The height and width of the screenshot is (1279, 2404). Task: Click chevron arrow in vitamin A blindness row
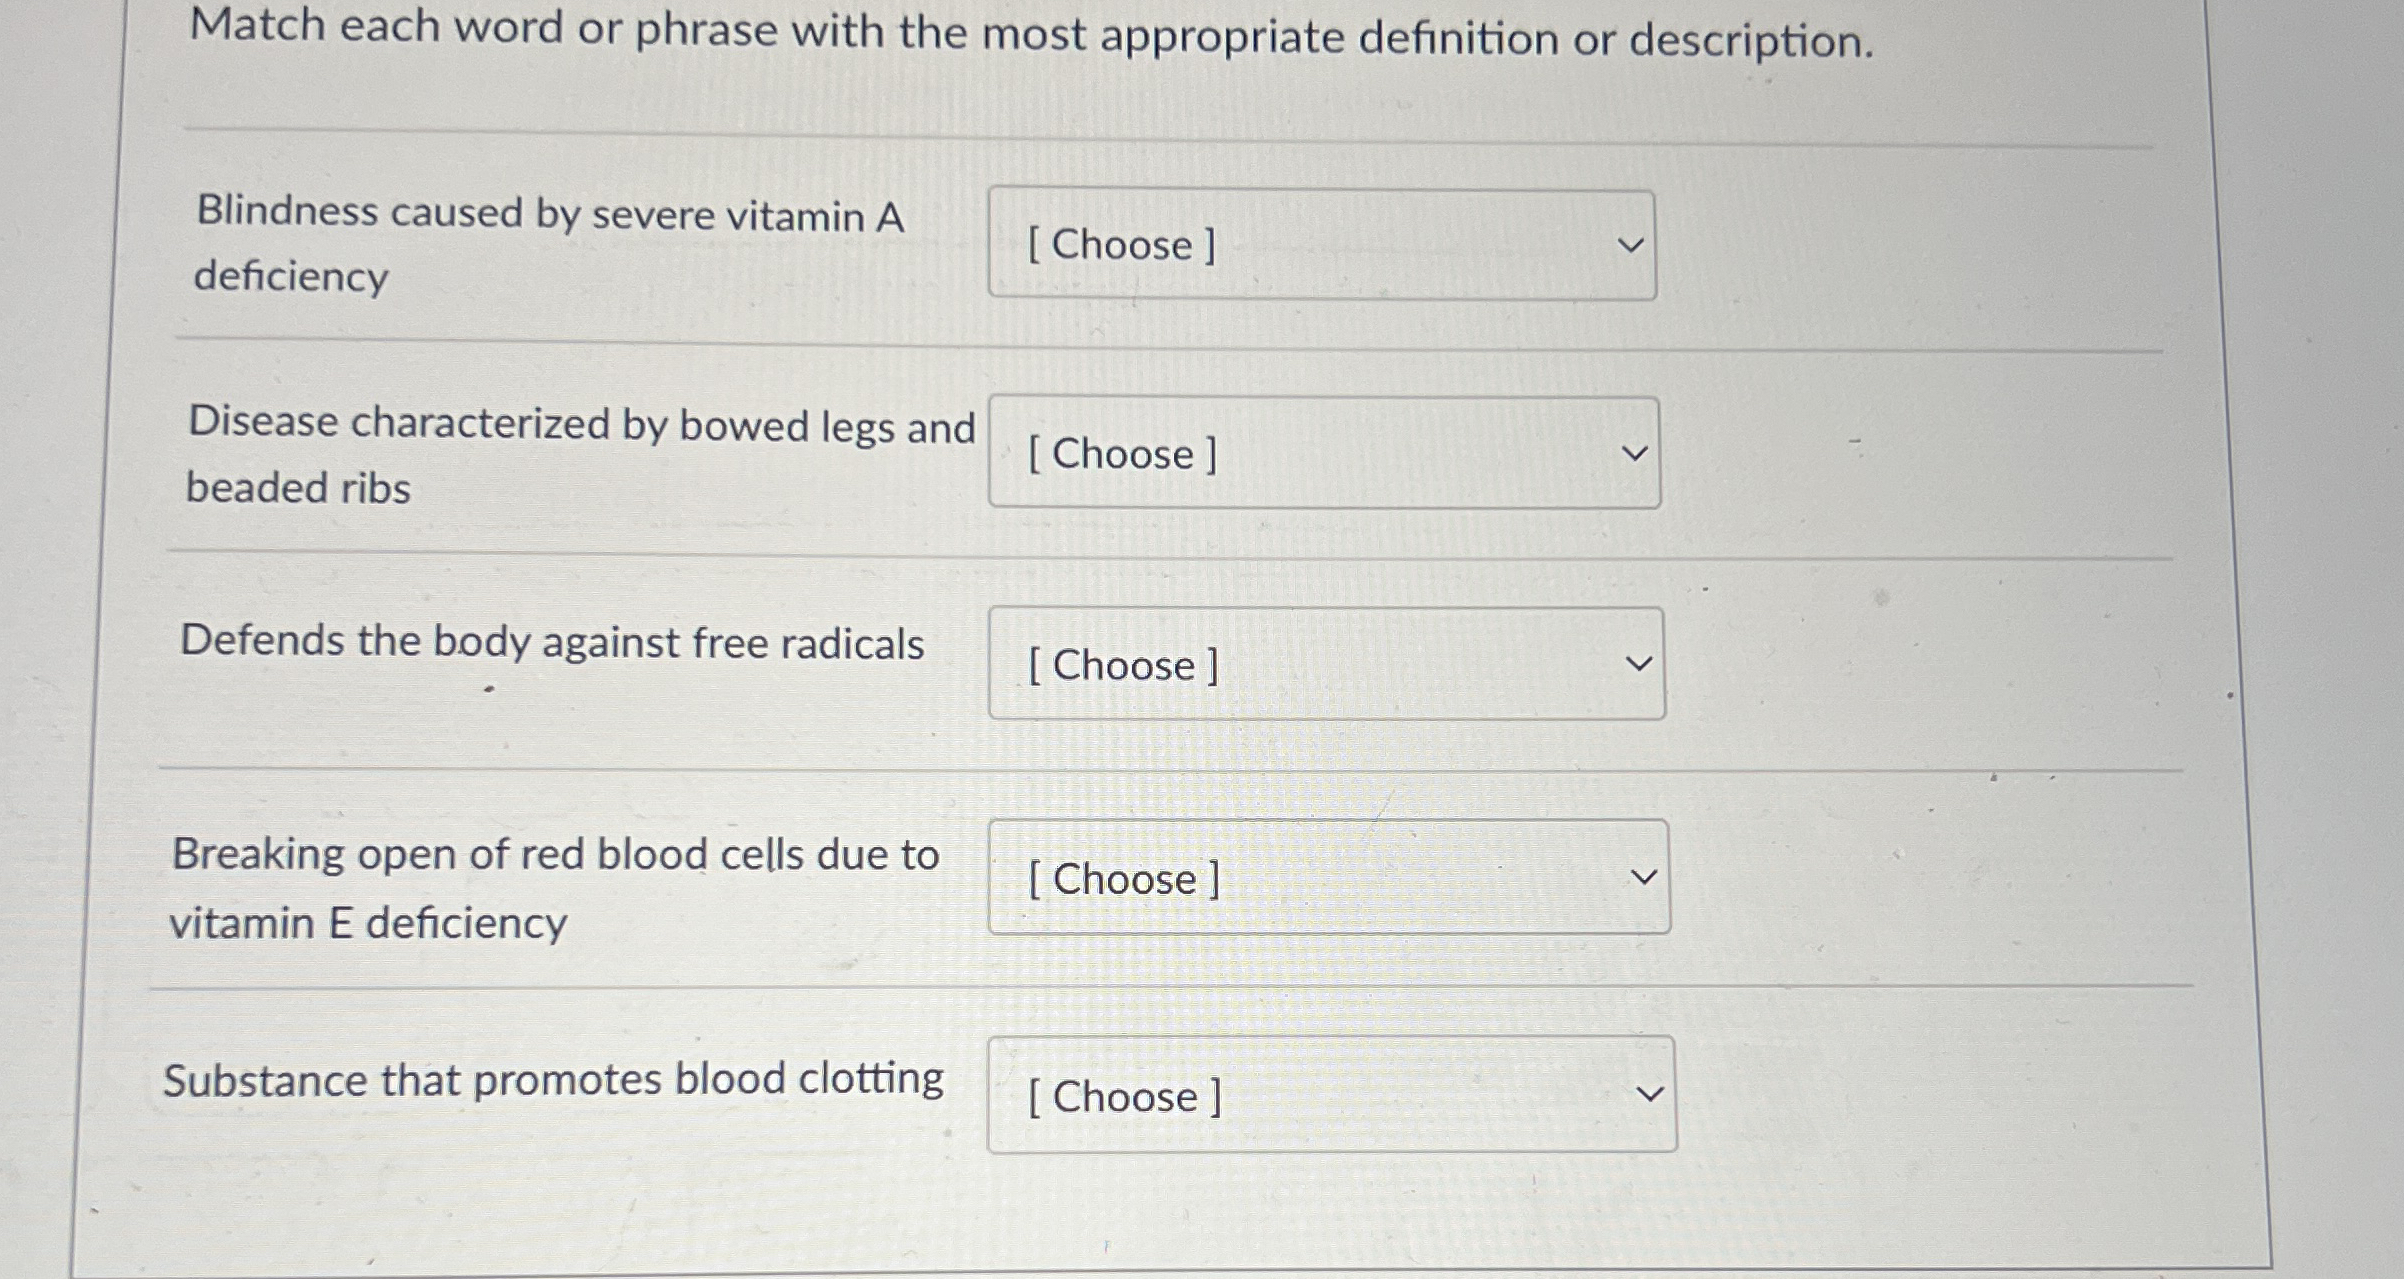(1631, 245)
